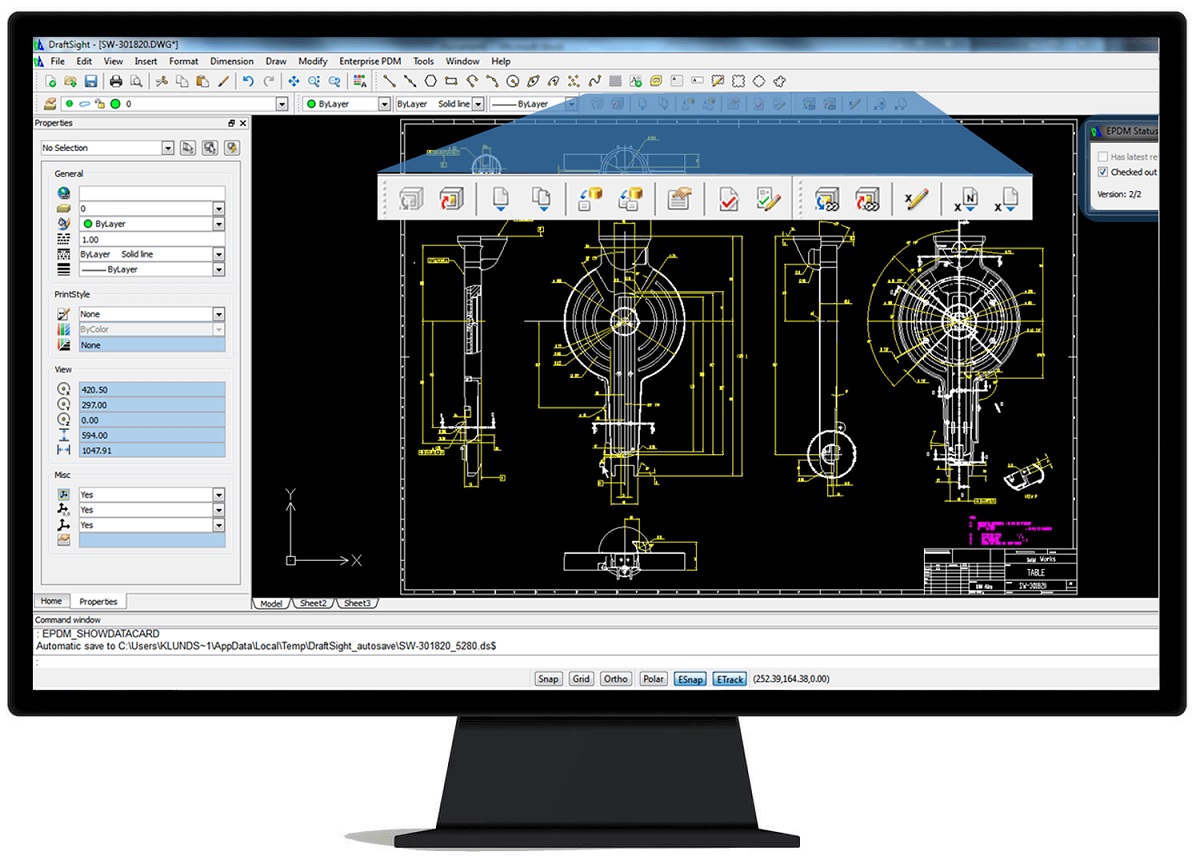Disable ESnap in status bar
1200x856 pixels.
coord(690,679)
